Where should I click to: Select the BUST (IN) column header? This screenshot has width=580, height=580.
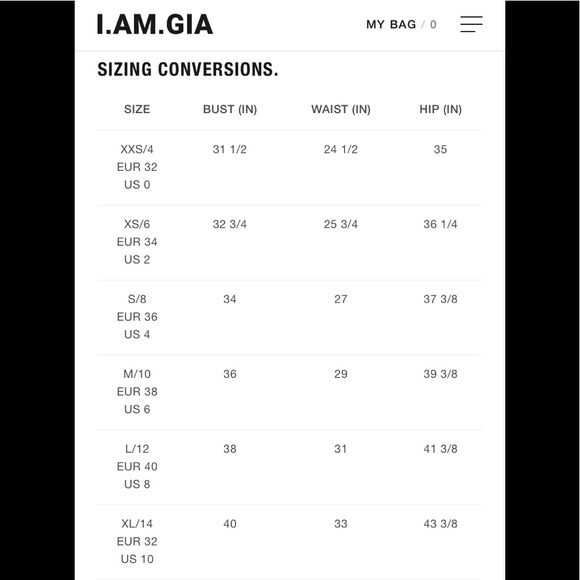coord(230,109)
